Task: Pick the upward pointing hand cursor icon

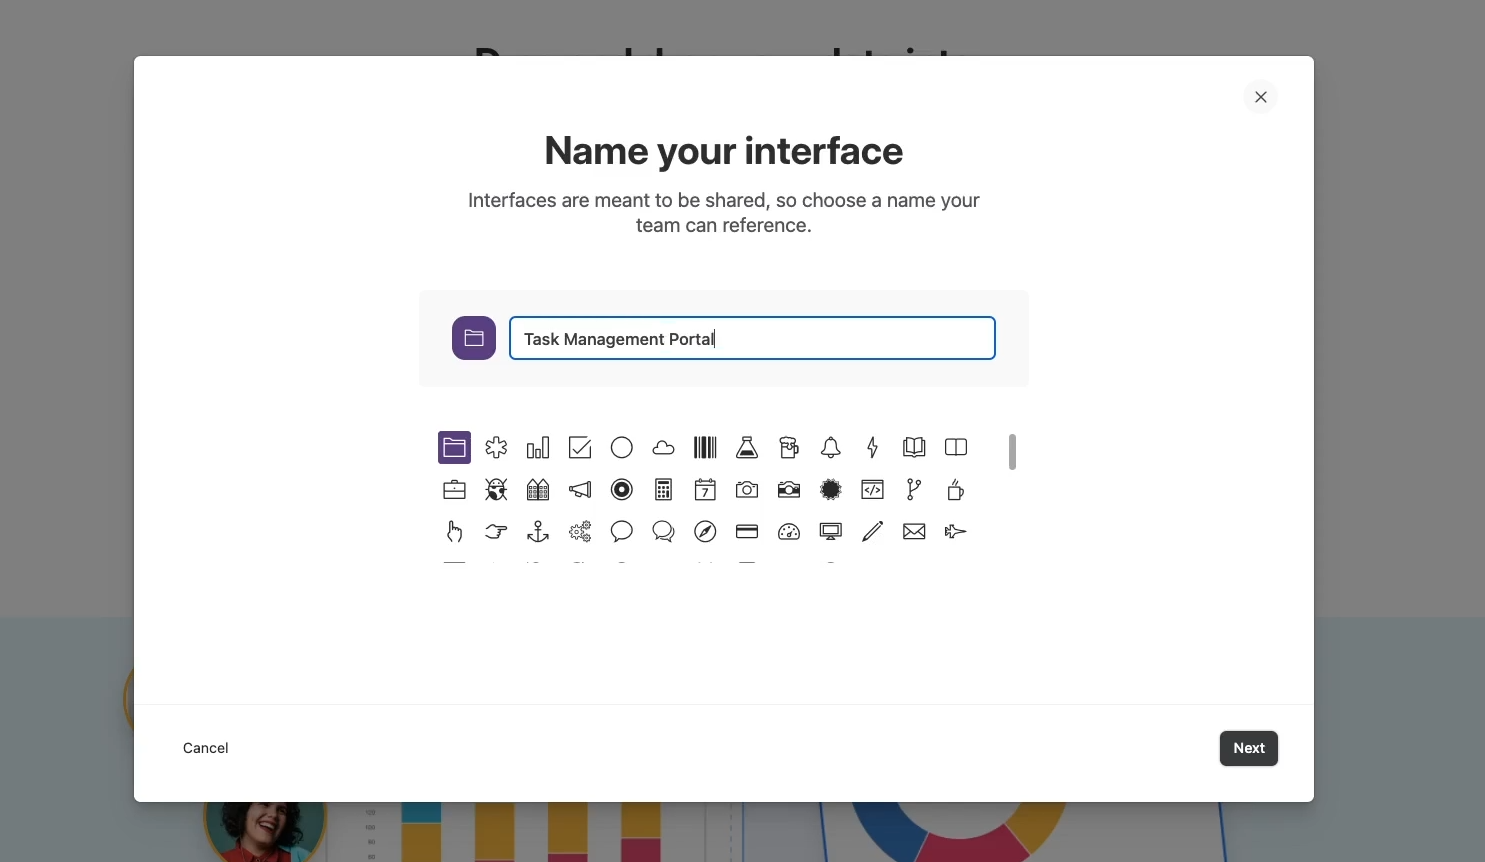Action: click(454, 532)
